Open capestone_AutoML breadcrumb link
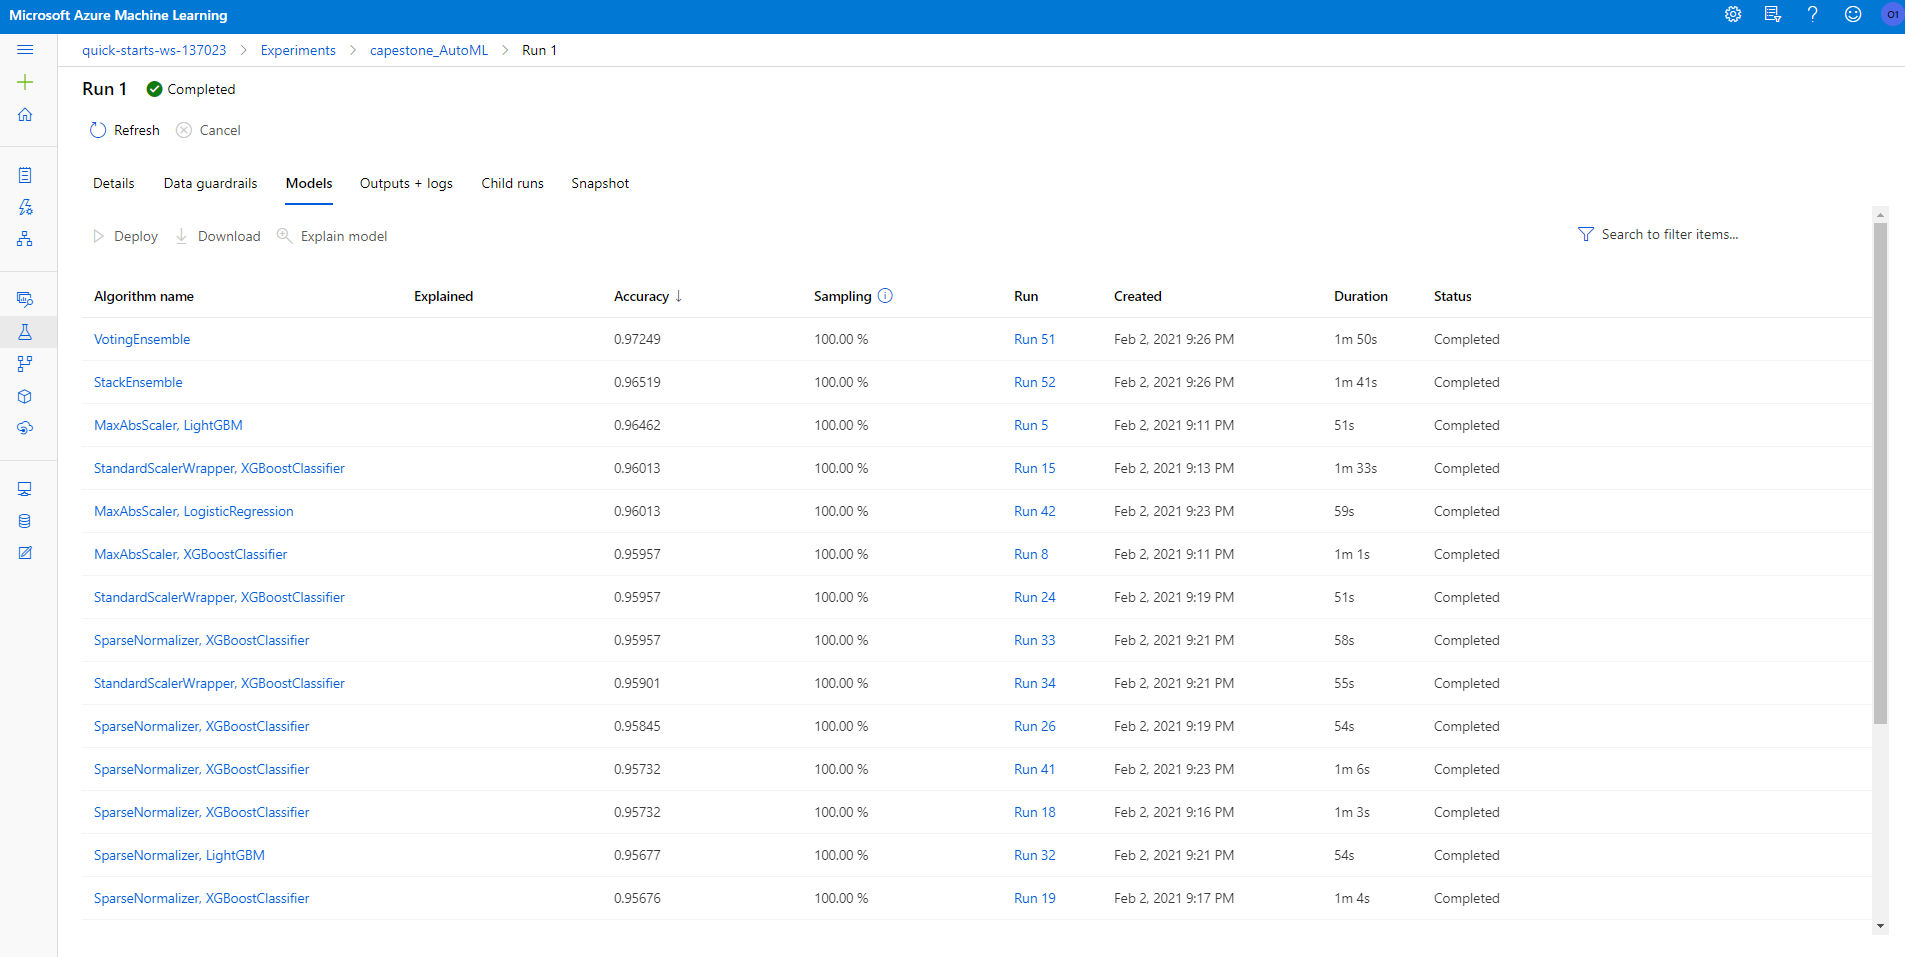This screenshot has width=1905, height=957. (429, 50)
